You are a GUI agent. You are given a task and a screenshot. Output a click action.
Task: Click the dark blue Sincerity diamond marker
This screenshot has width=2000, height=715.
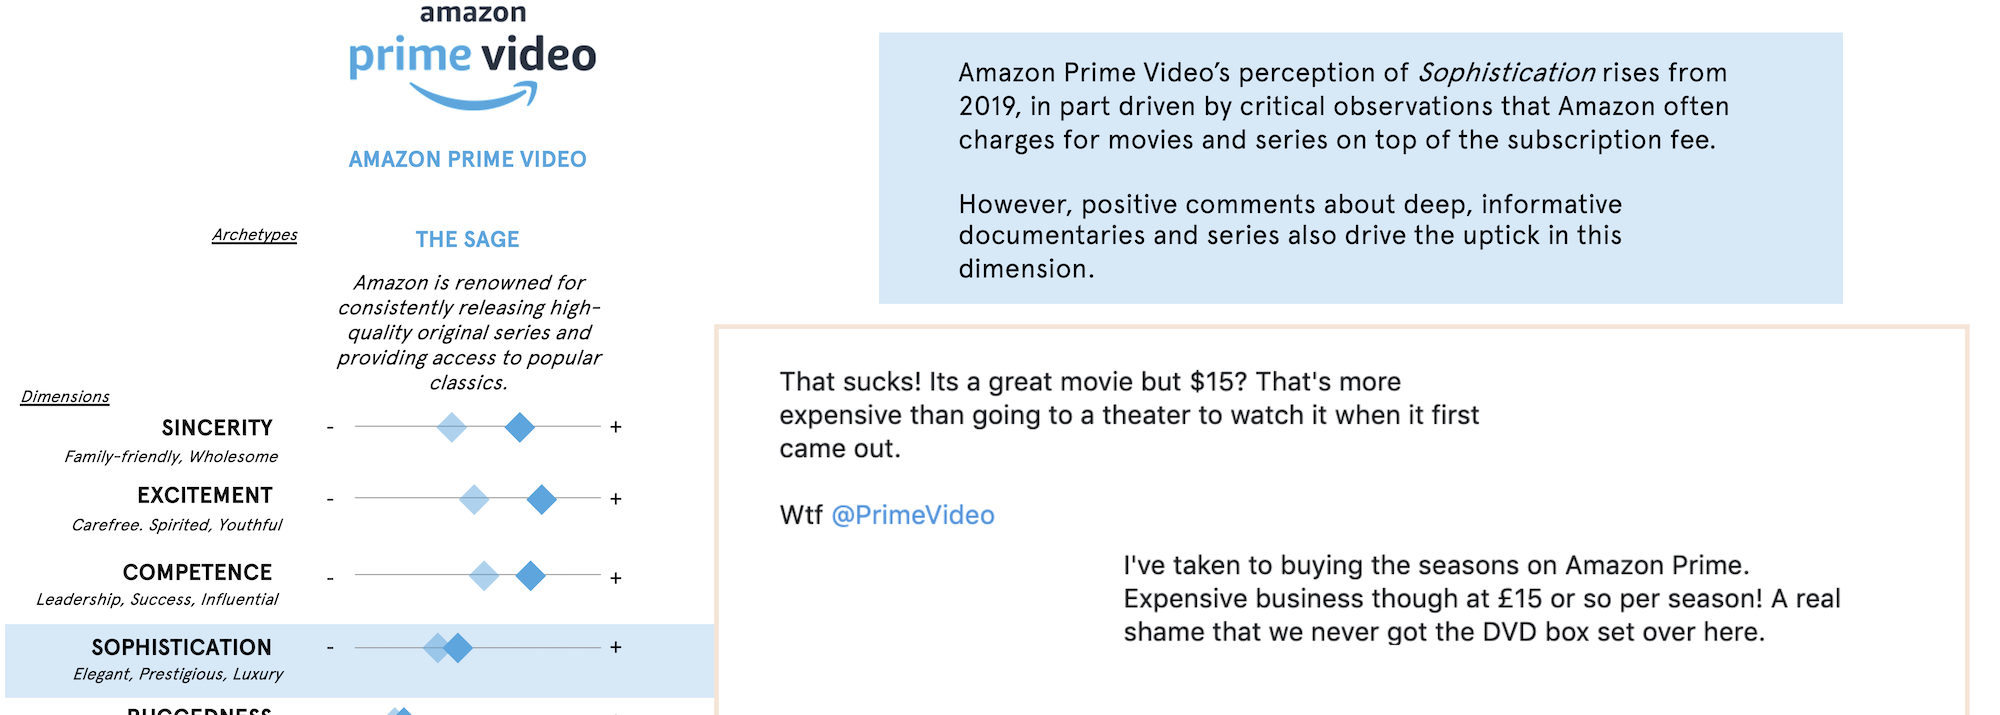tap(519, 427)
